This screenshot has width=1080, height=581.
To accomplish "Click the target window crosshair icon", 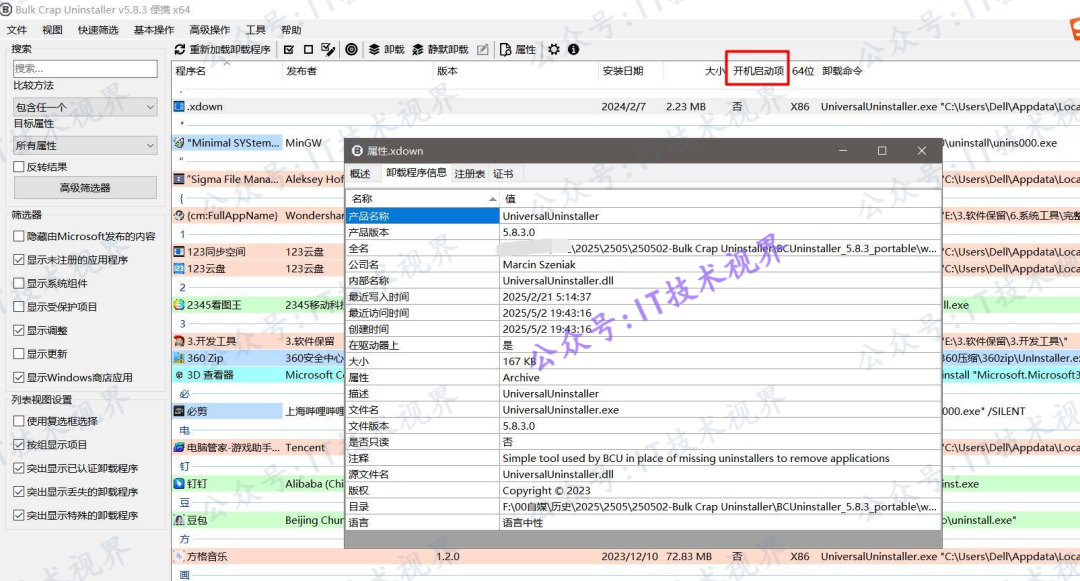I will (x=351, y=50).
